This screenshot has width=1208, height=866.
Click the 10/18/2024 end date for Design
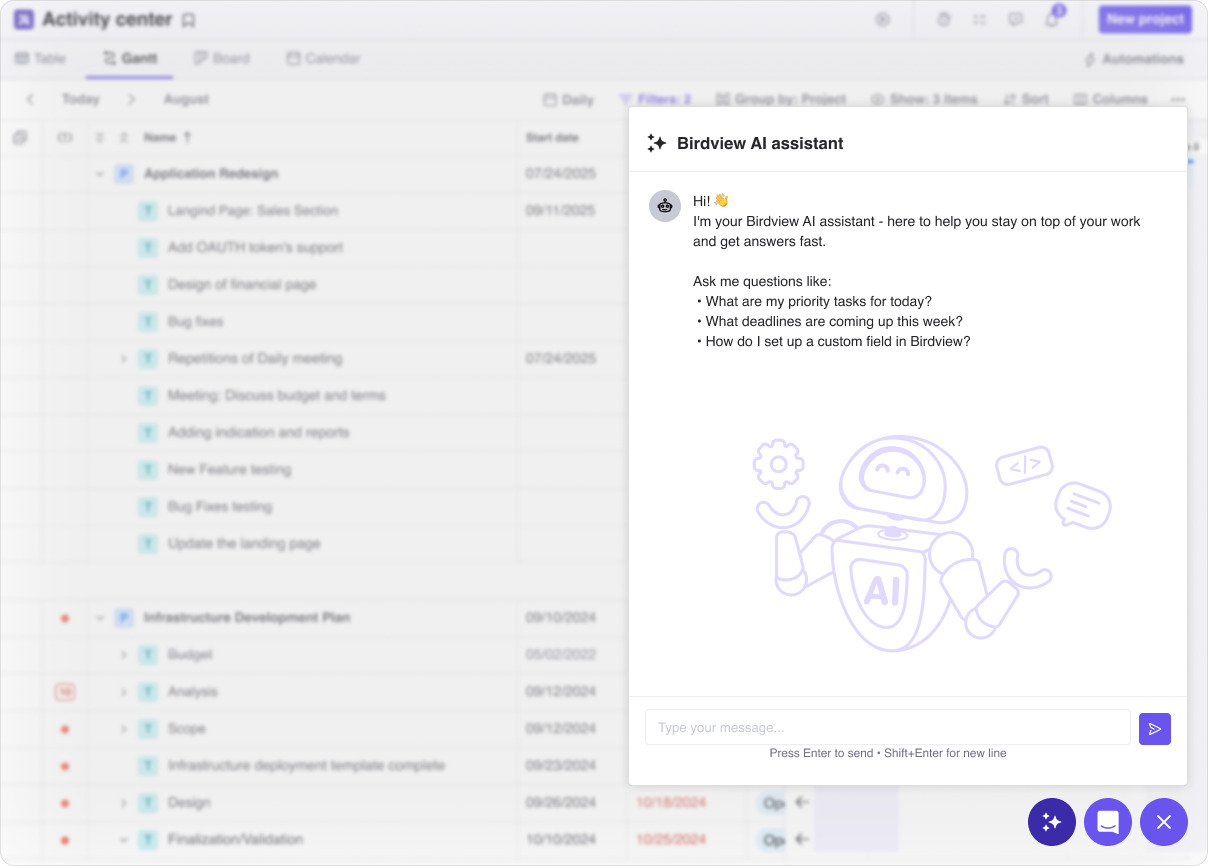tap(671, 803)
